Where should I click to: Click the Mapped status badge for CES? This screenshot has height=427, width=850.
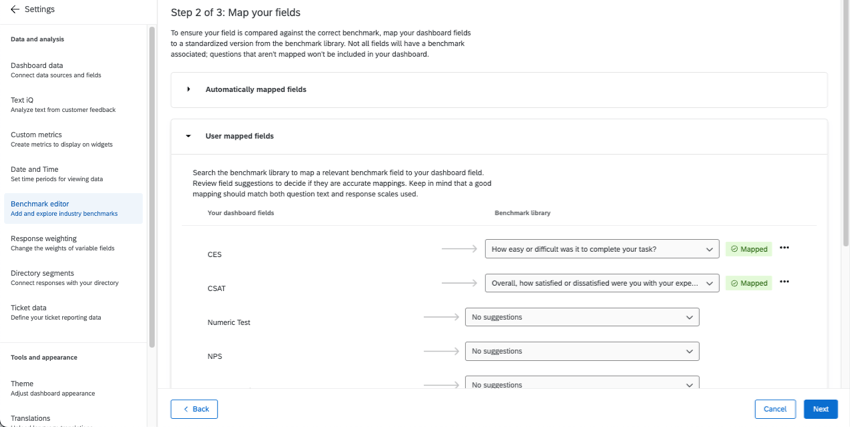click(x=749, y=249)
